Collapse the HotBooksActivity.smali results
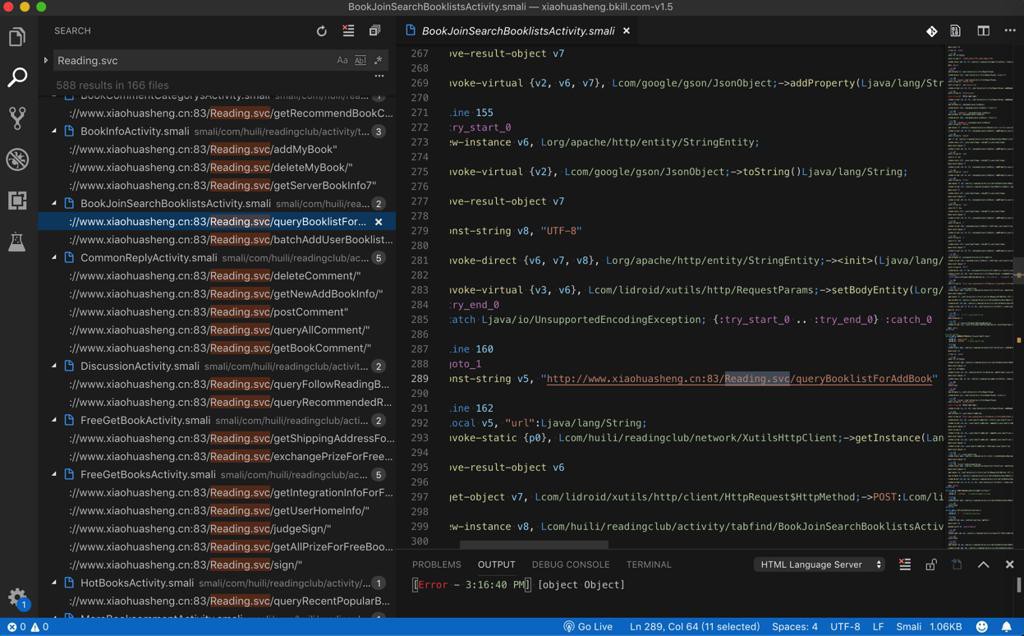1024x636 pixels. (54, 583)
